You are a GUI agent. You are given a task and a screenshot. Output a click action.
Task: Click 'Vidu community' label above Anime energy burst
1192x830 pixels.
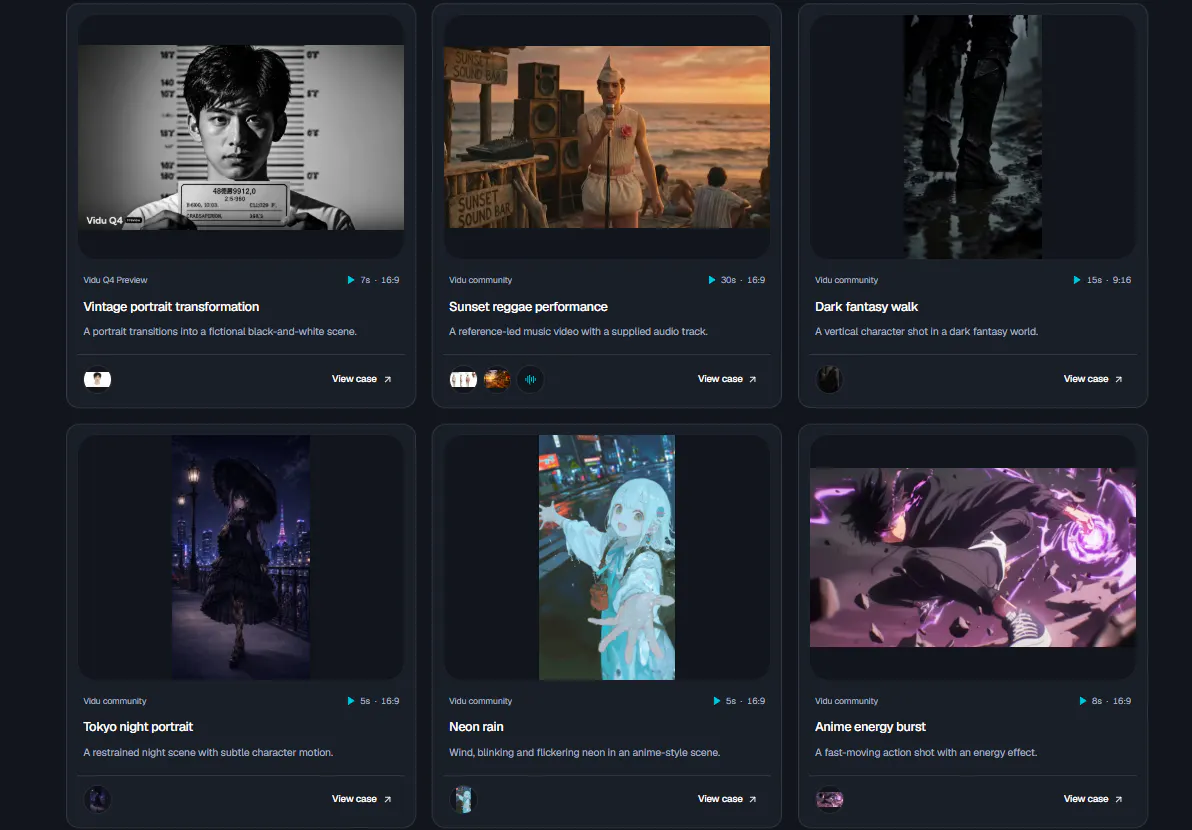click(846, 701)
